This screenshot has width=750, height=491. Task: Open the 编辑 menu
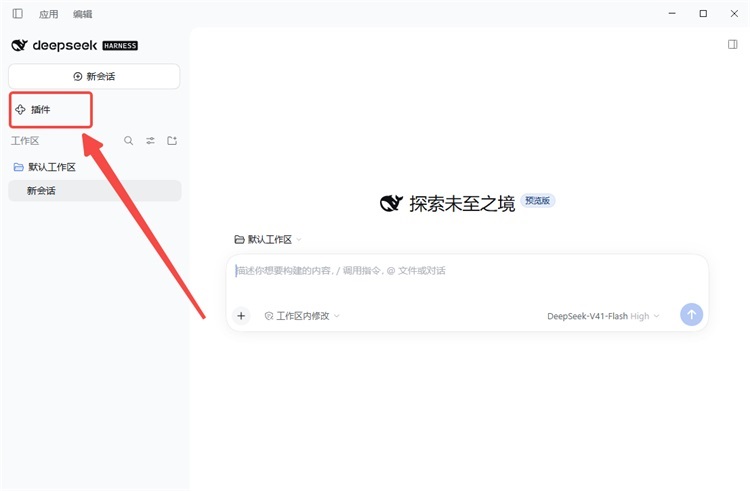(82, 14)
